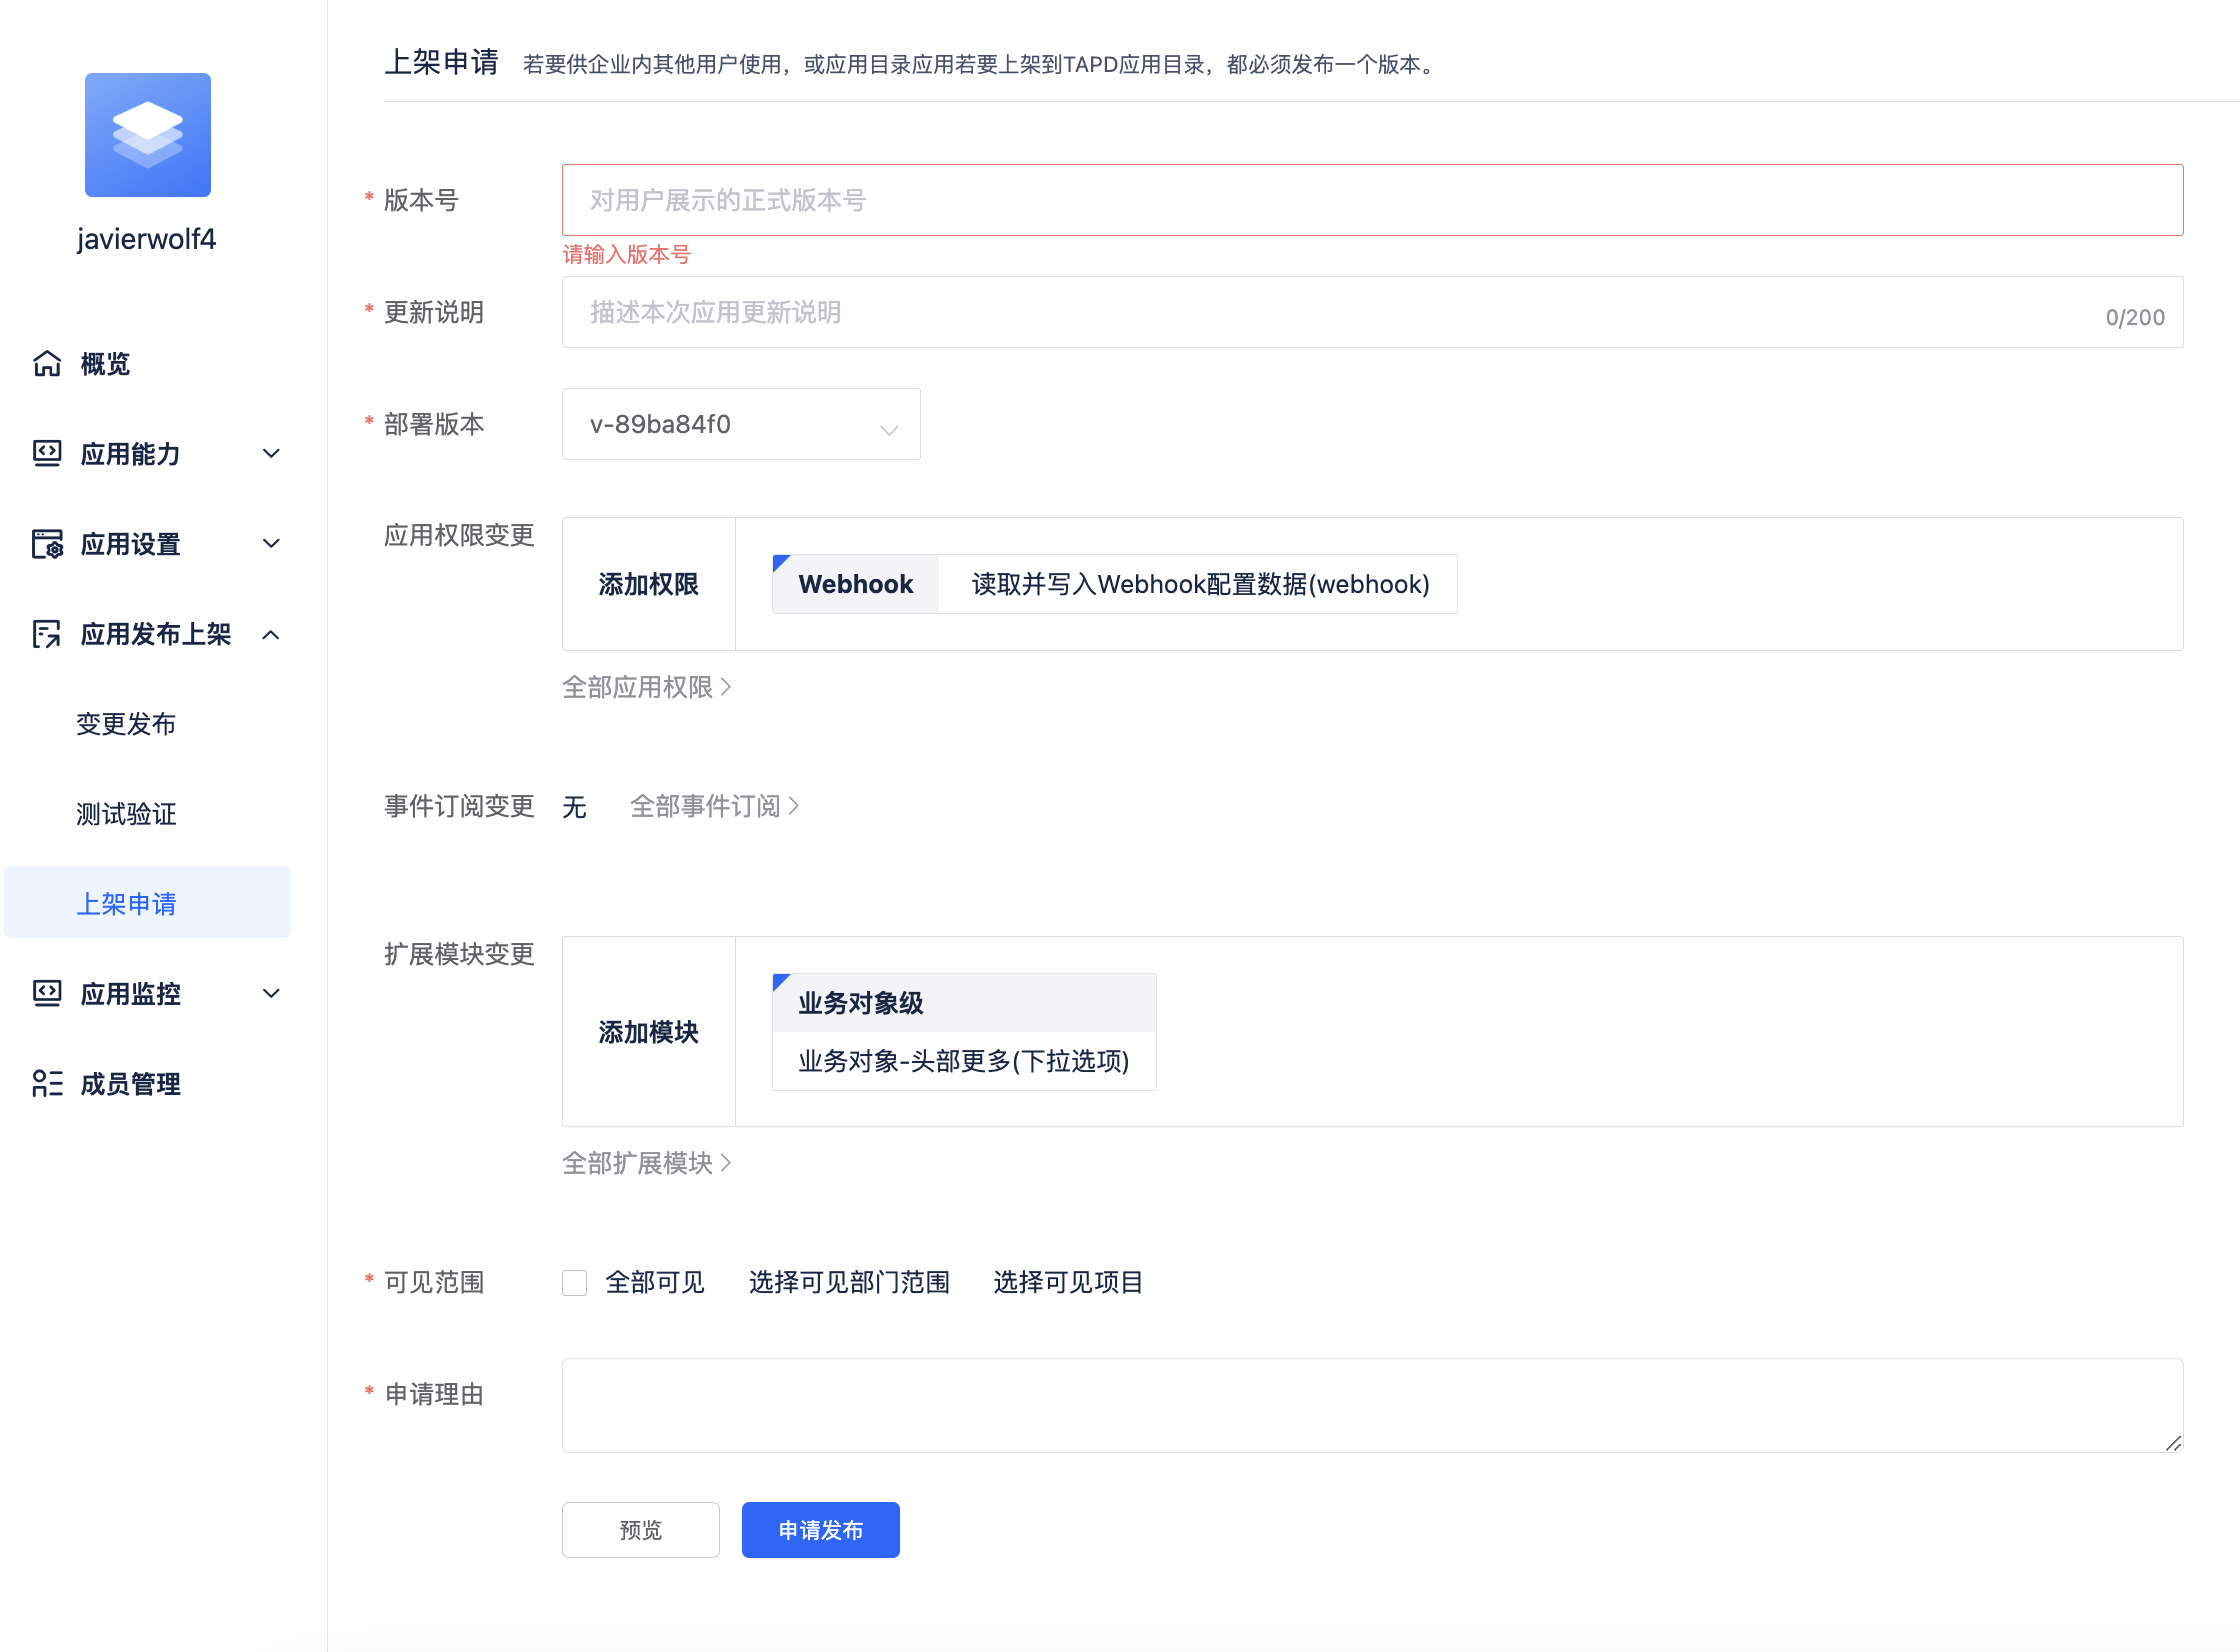The width and height of the screenshot is (2240, 1652).
Task: Switch to the 变更发布 page
Action: click(128, 724)
